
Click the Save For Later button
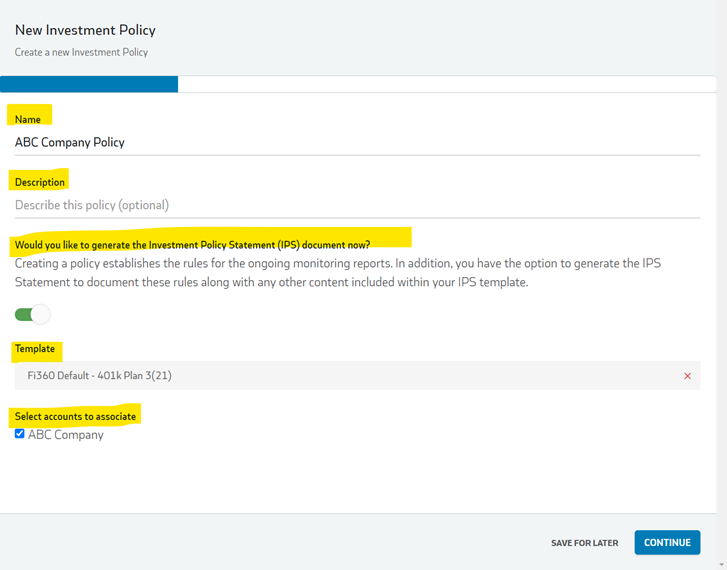[x=584, y=543]
